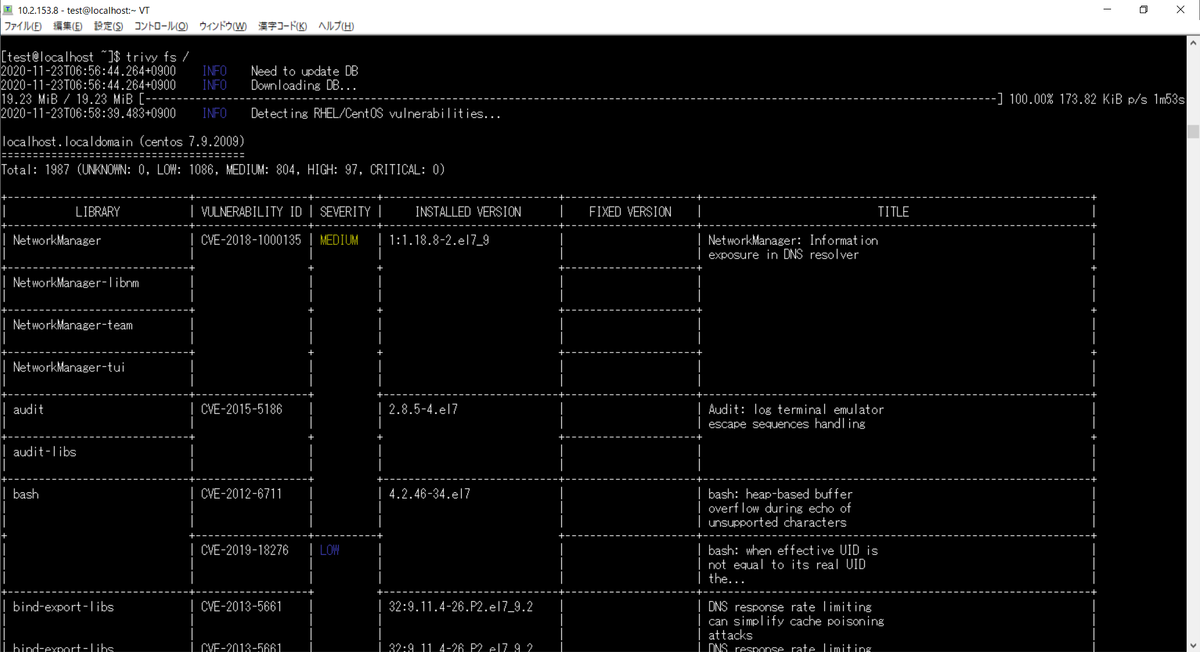Click the 'Total: 1987' summary line
Viewport: 1200px width, 652px height.
[223, 170]
